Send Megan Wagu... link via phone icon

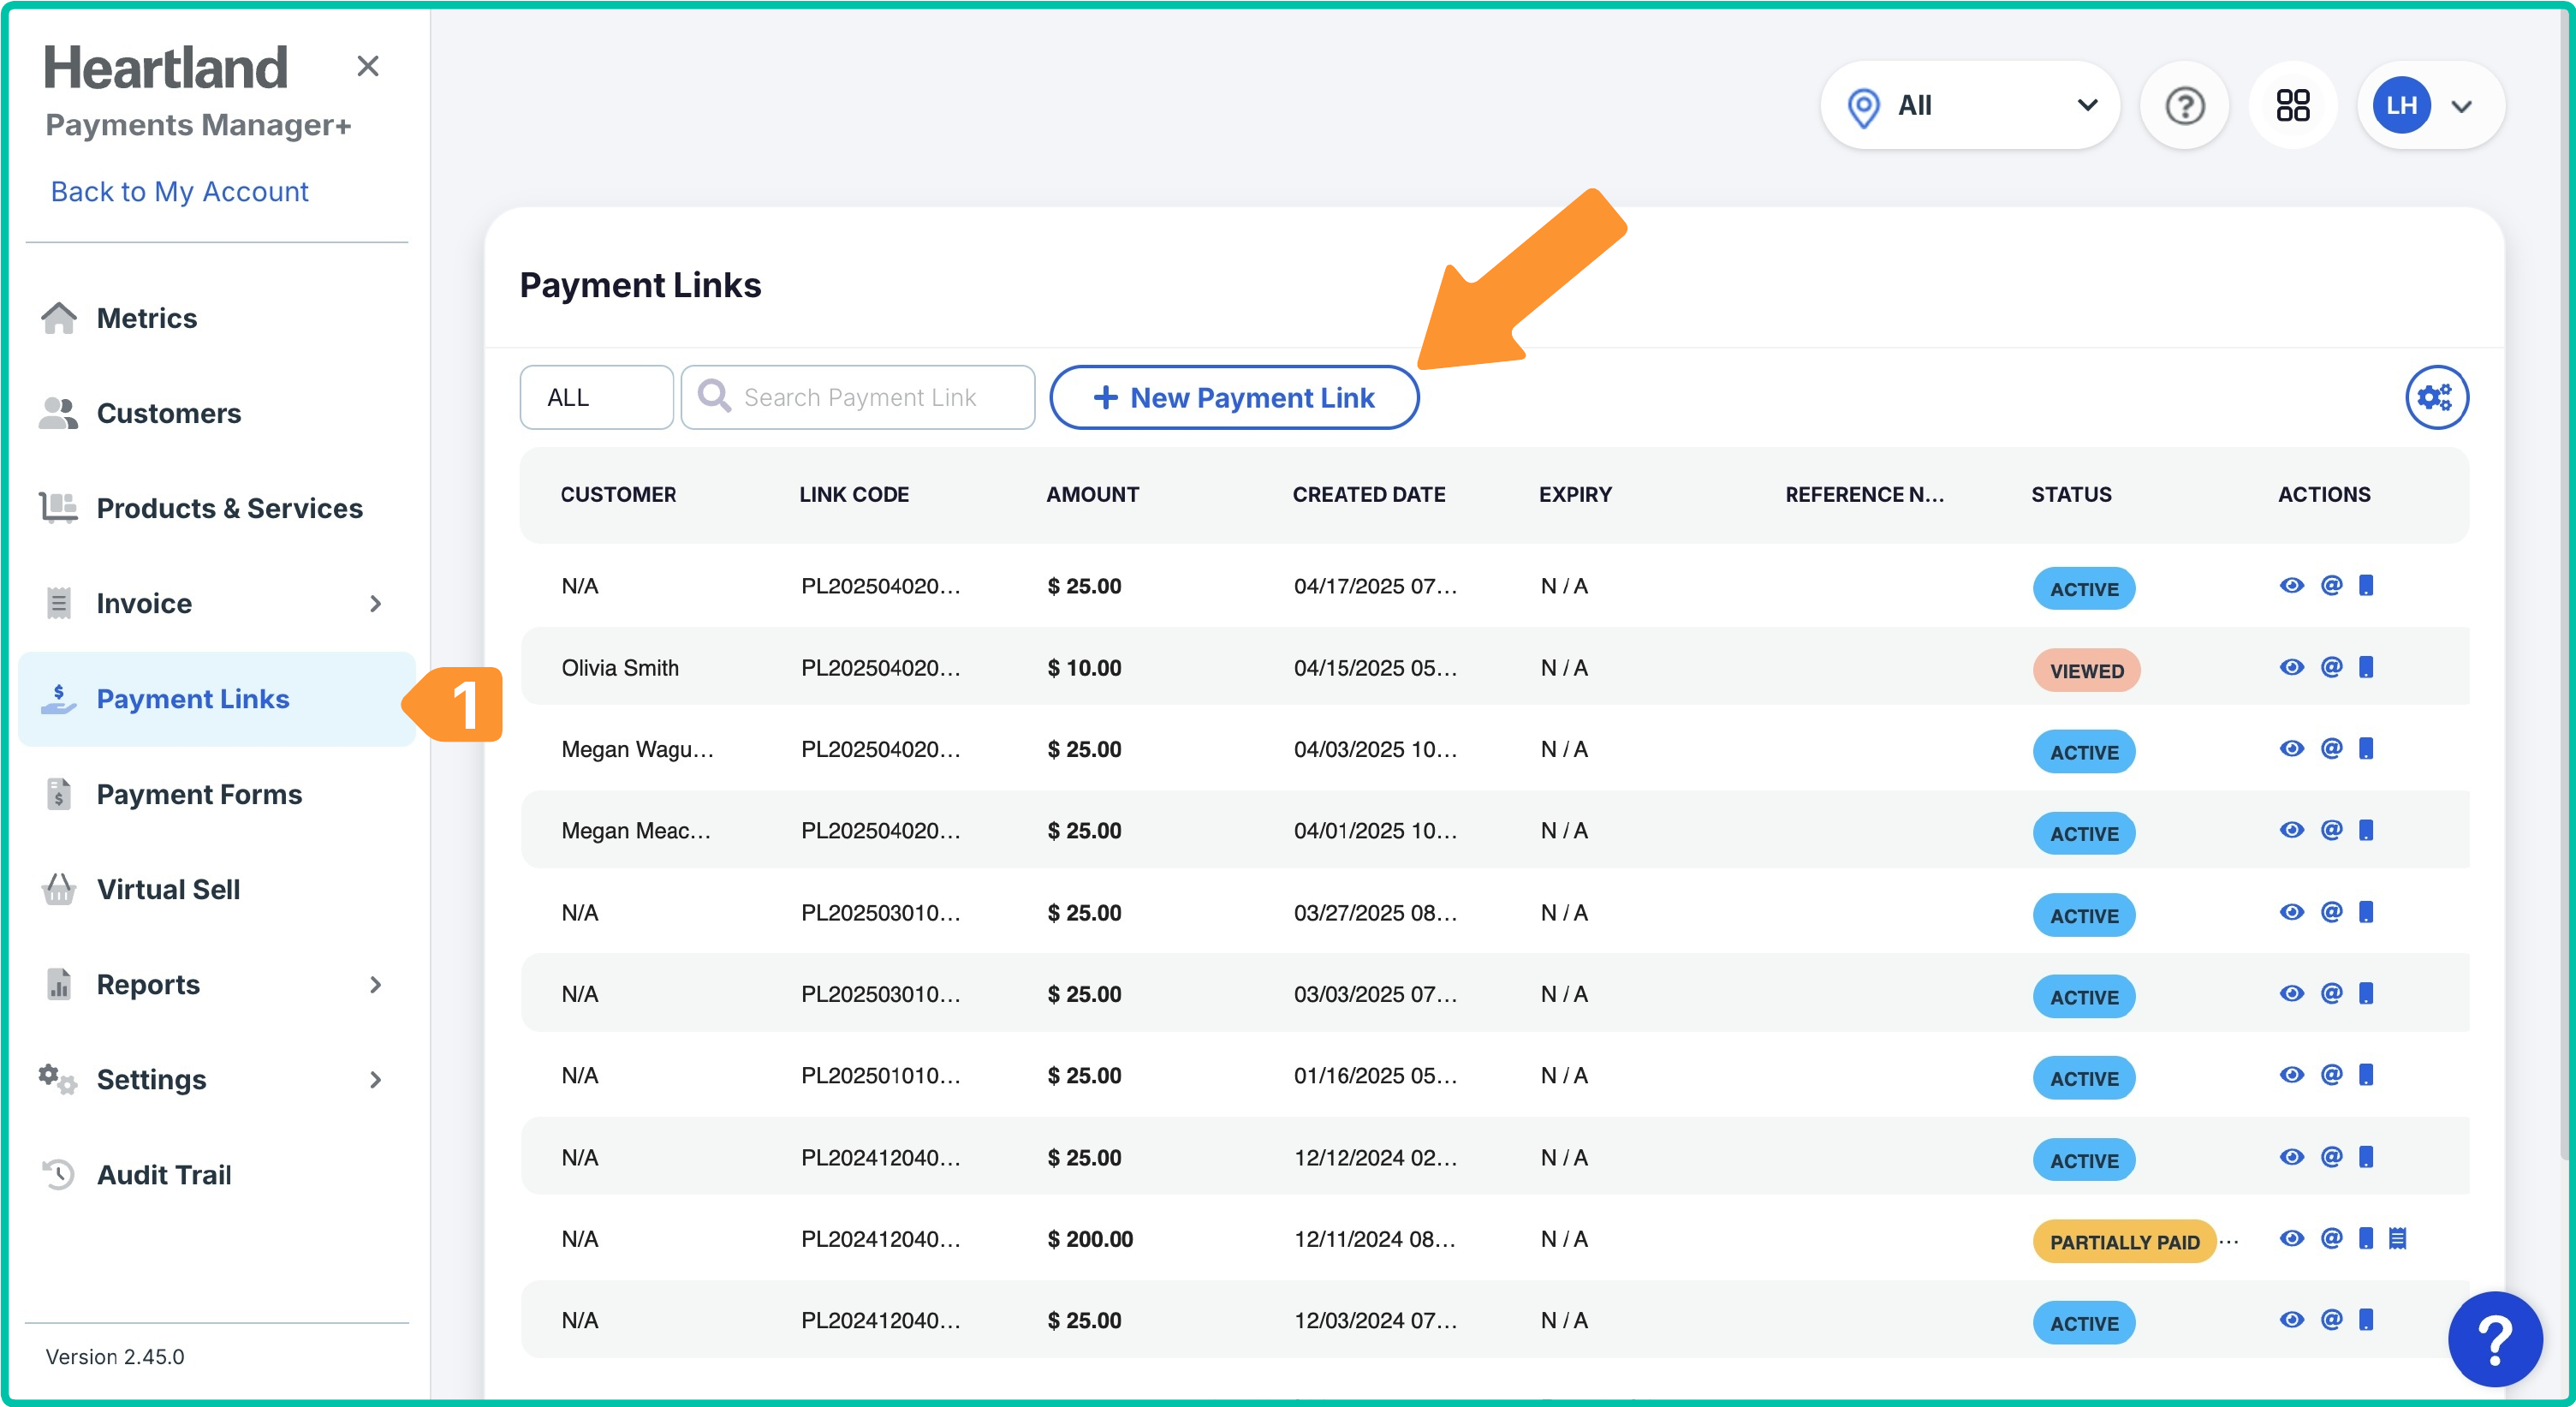click(2366, 748)
